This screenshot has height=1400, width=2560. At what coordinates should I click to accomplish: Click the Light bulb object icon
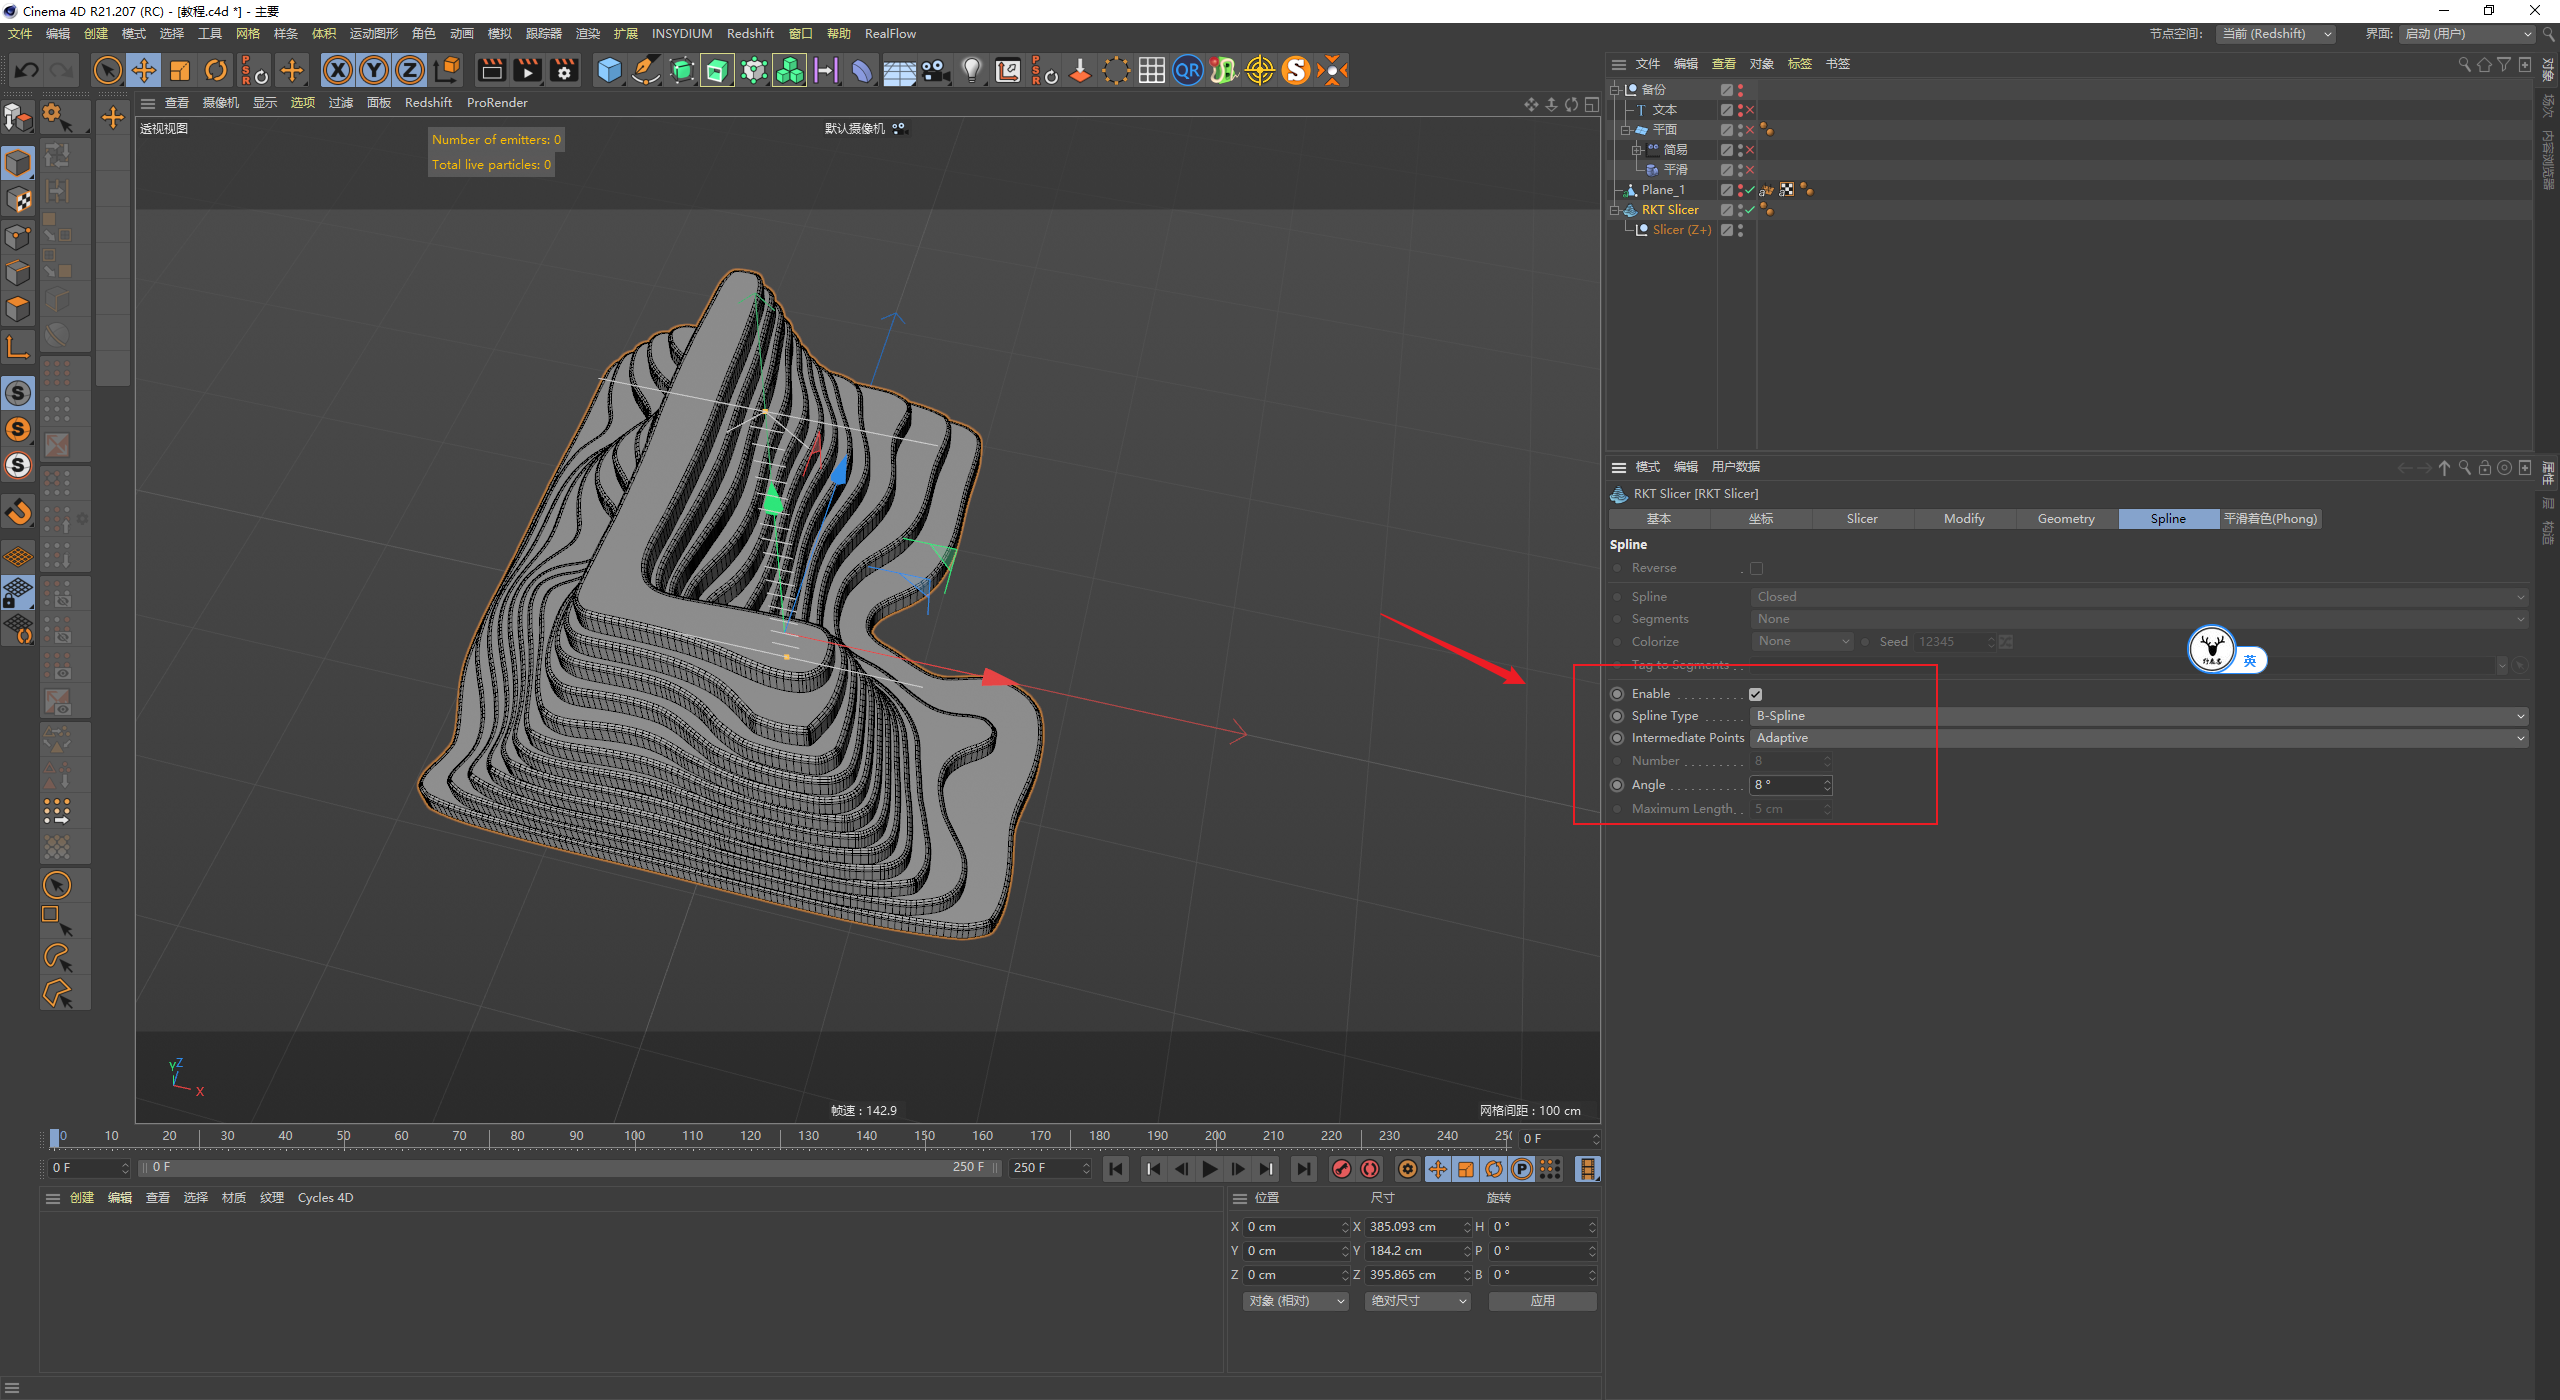[x=971, y=70]
